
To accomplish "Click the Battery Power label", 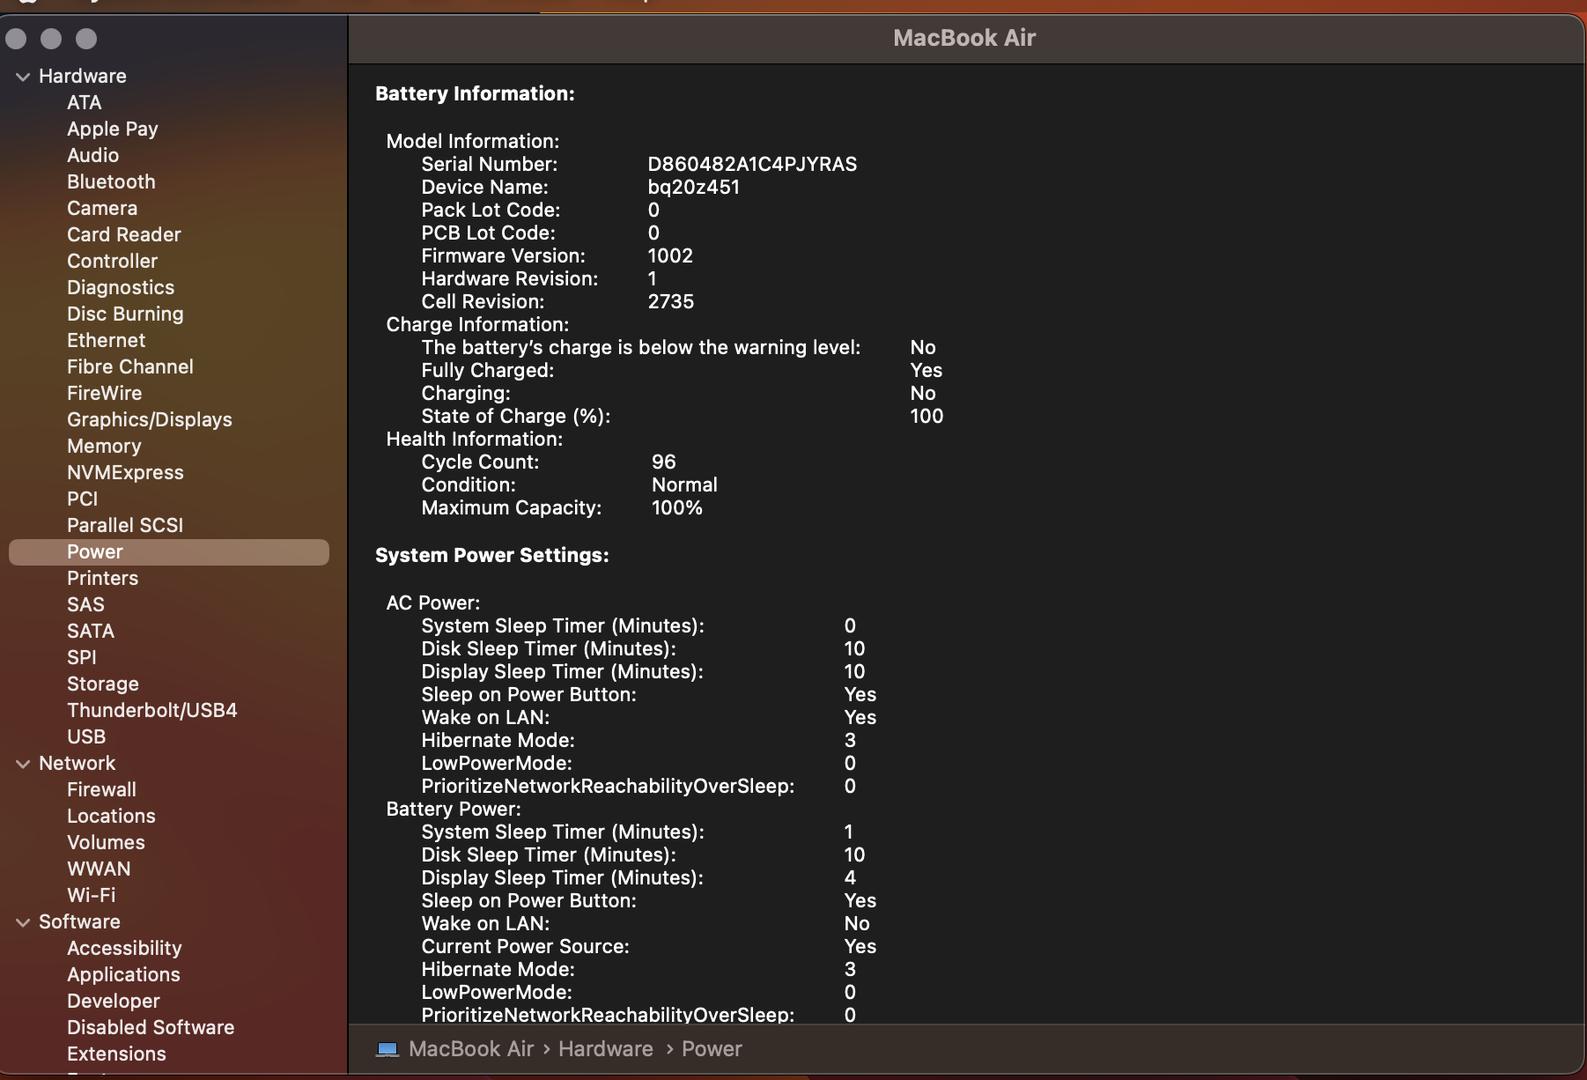I will point(453,809).
